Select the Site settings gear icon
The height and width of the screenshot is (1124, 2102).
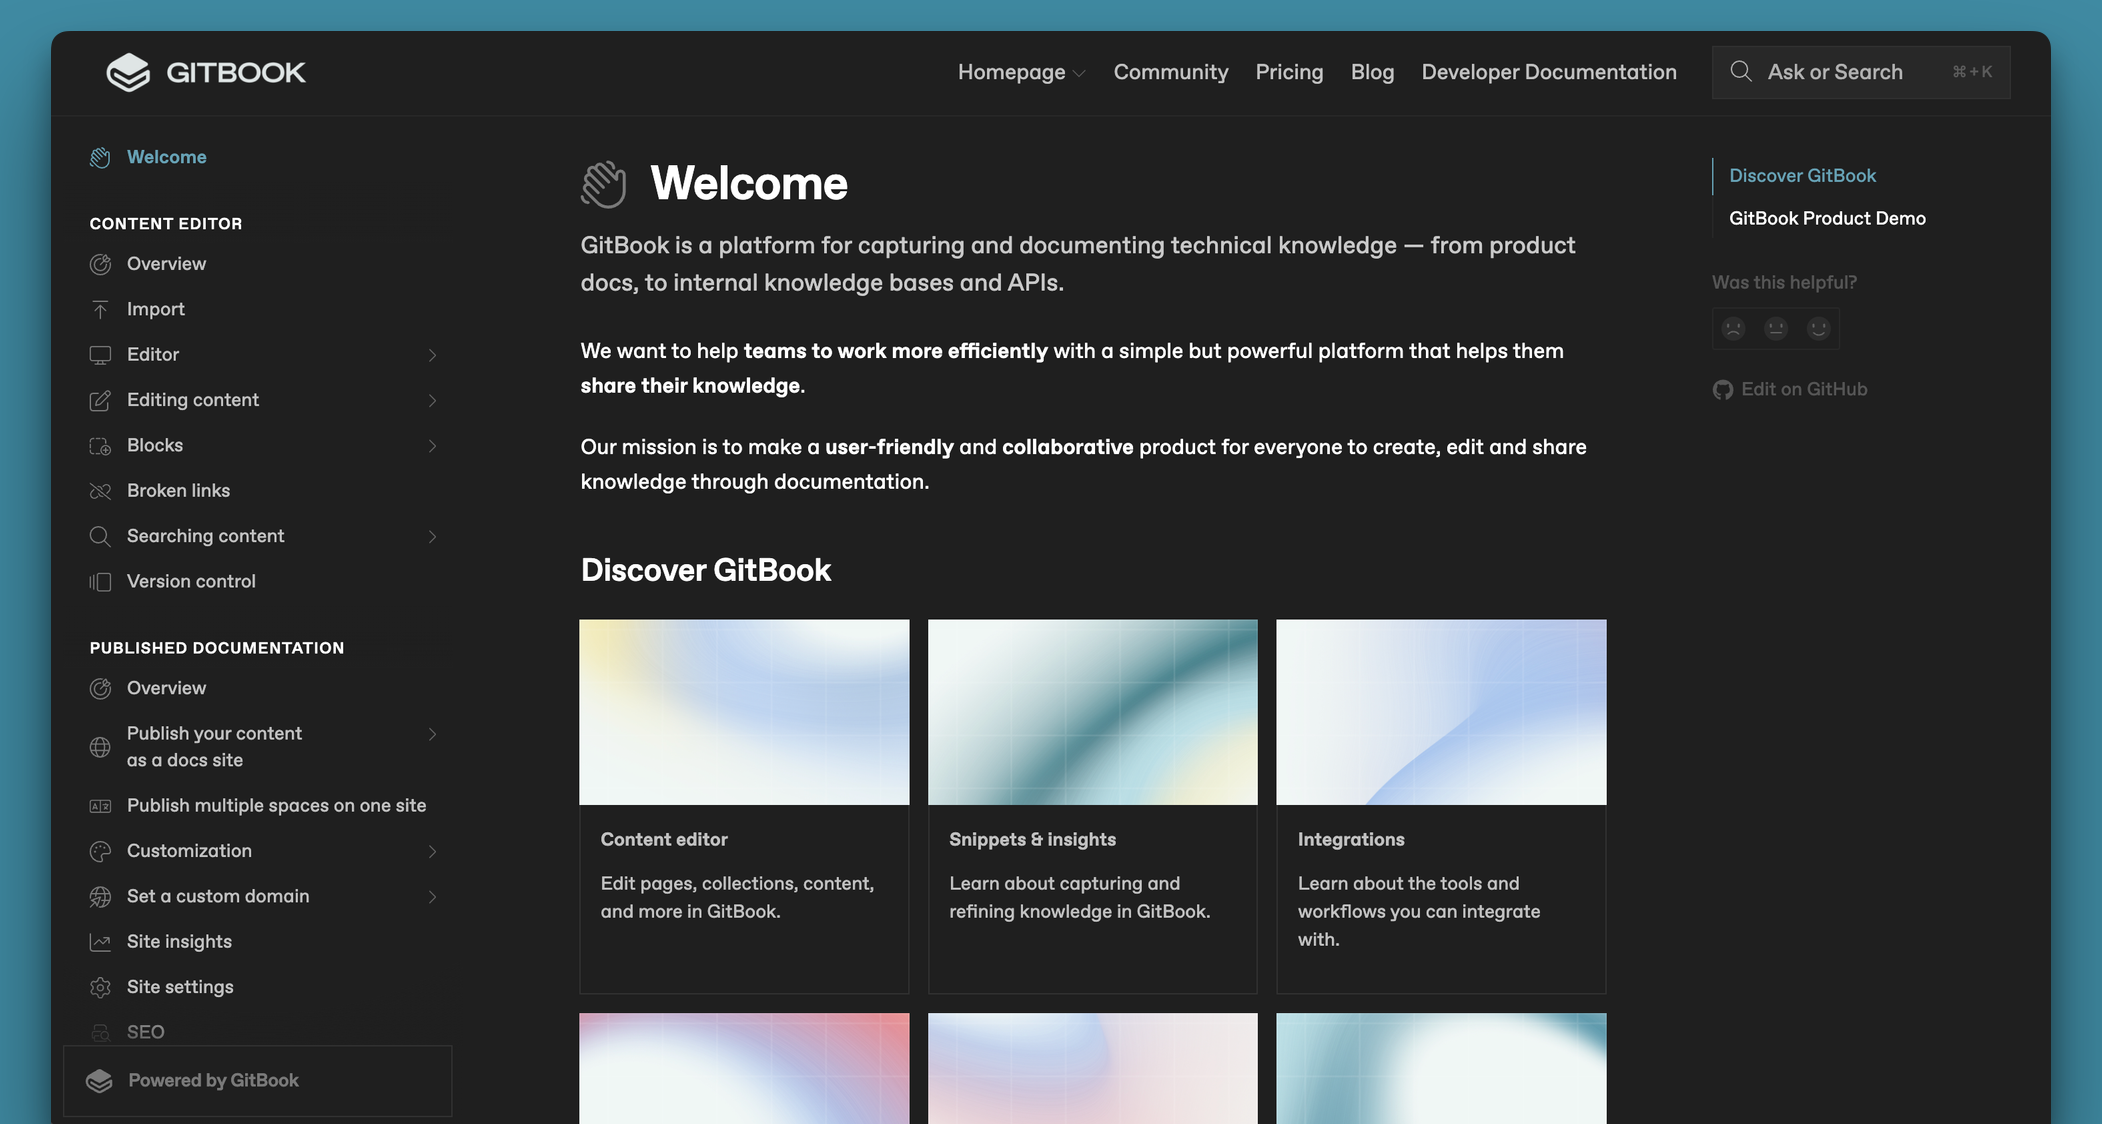pos(100,987)
